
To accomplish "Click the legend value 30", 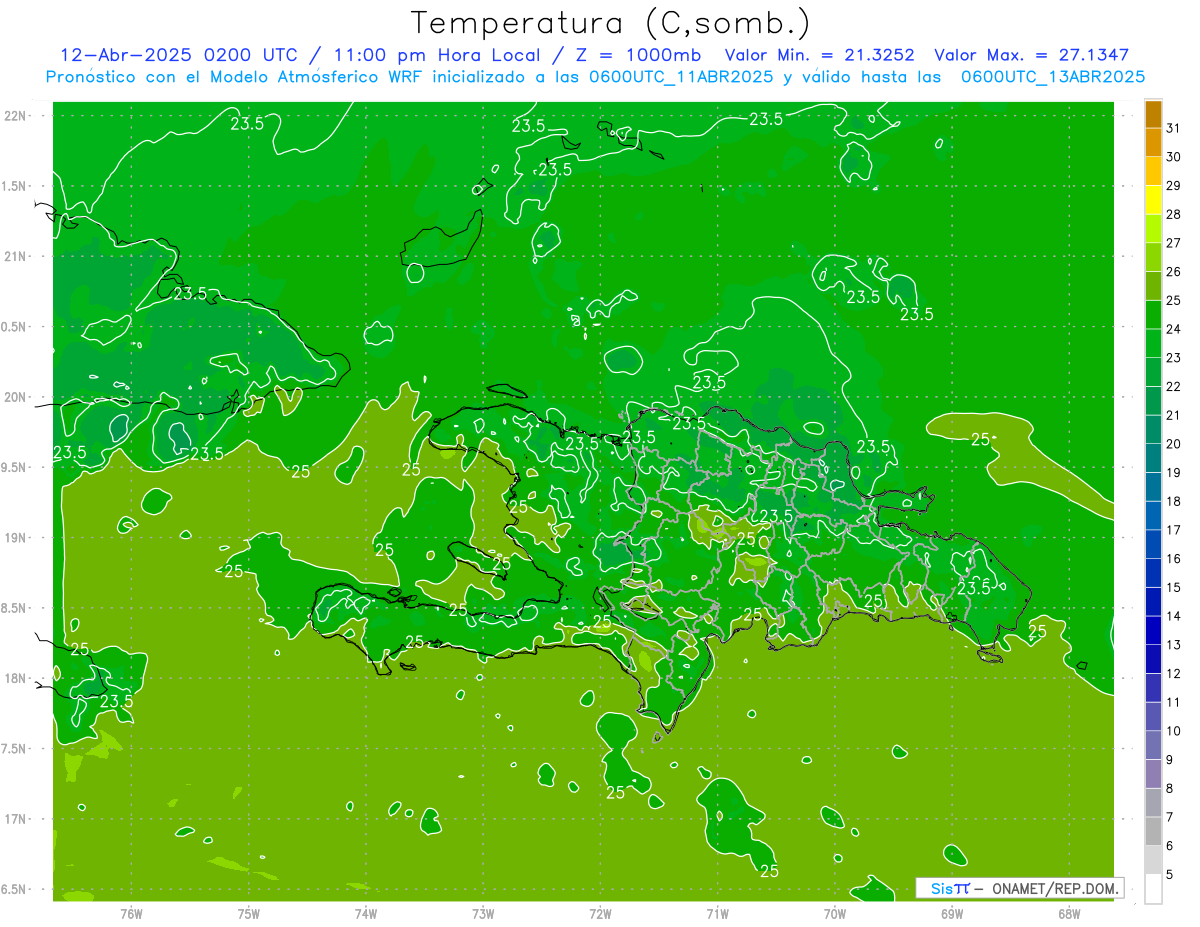I will click(x=1174, y=157).
